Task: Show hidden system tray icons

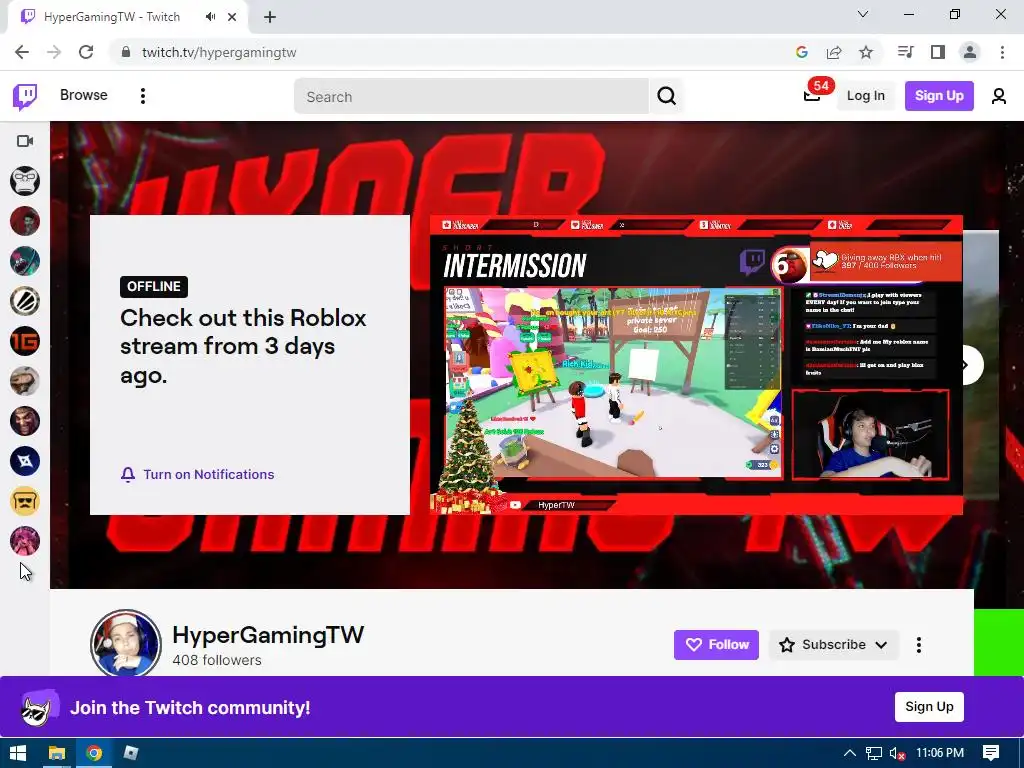Action: pos(850,753)
